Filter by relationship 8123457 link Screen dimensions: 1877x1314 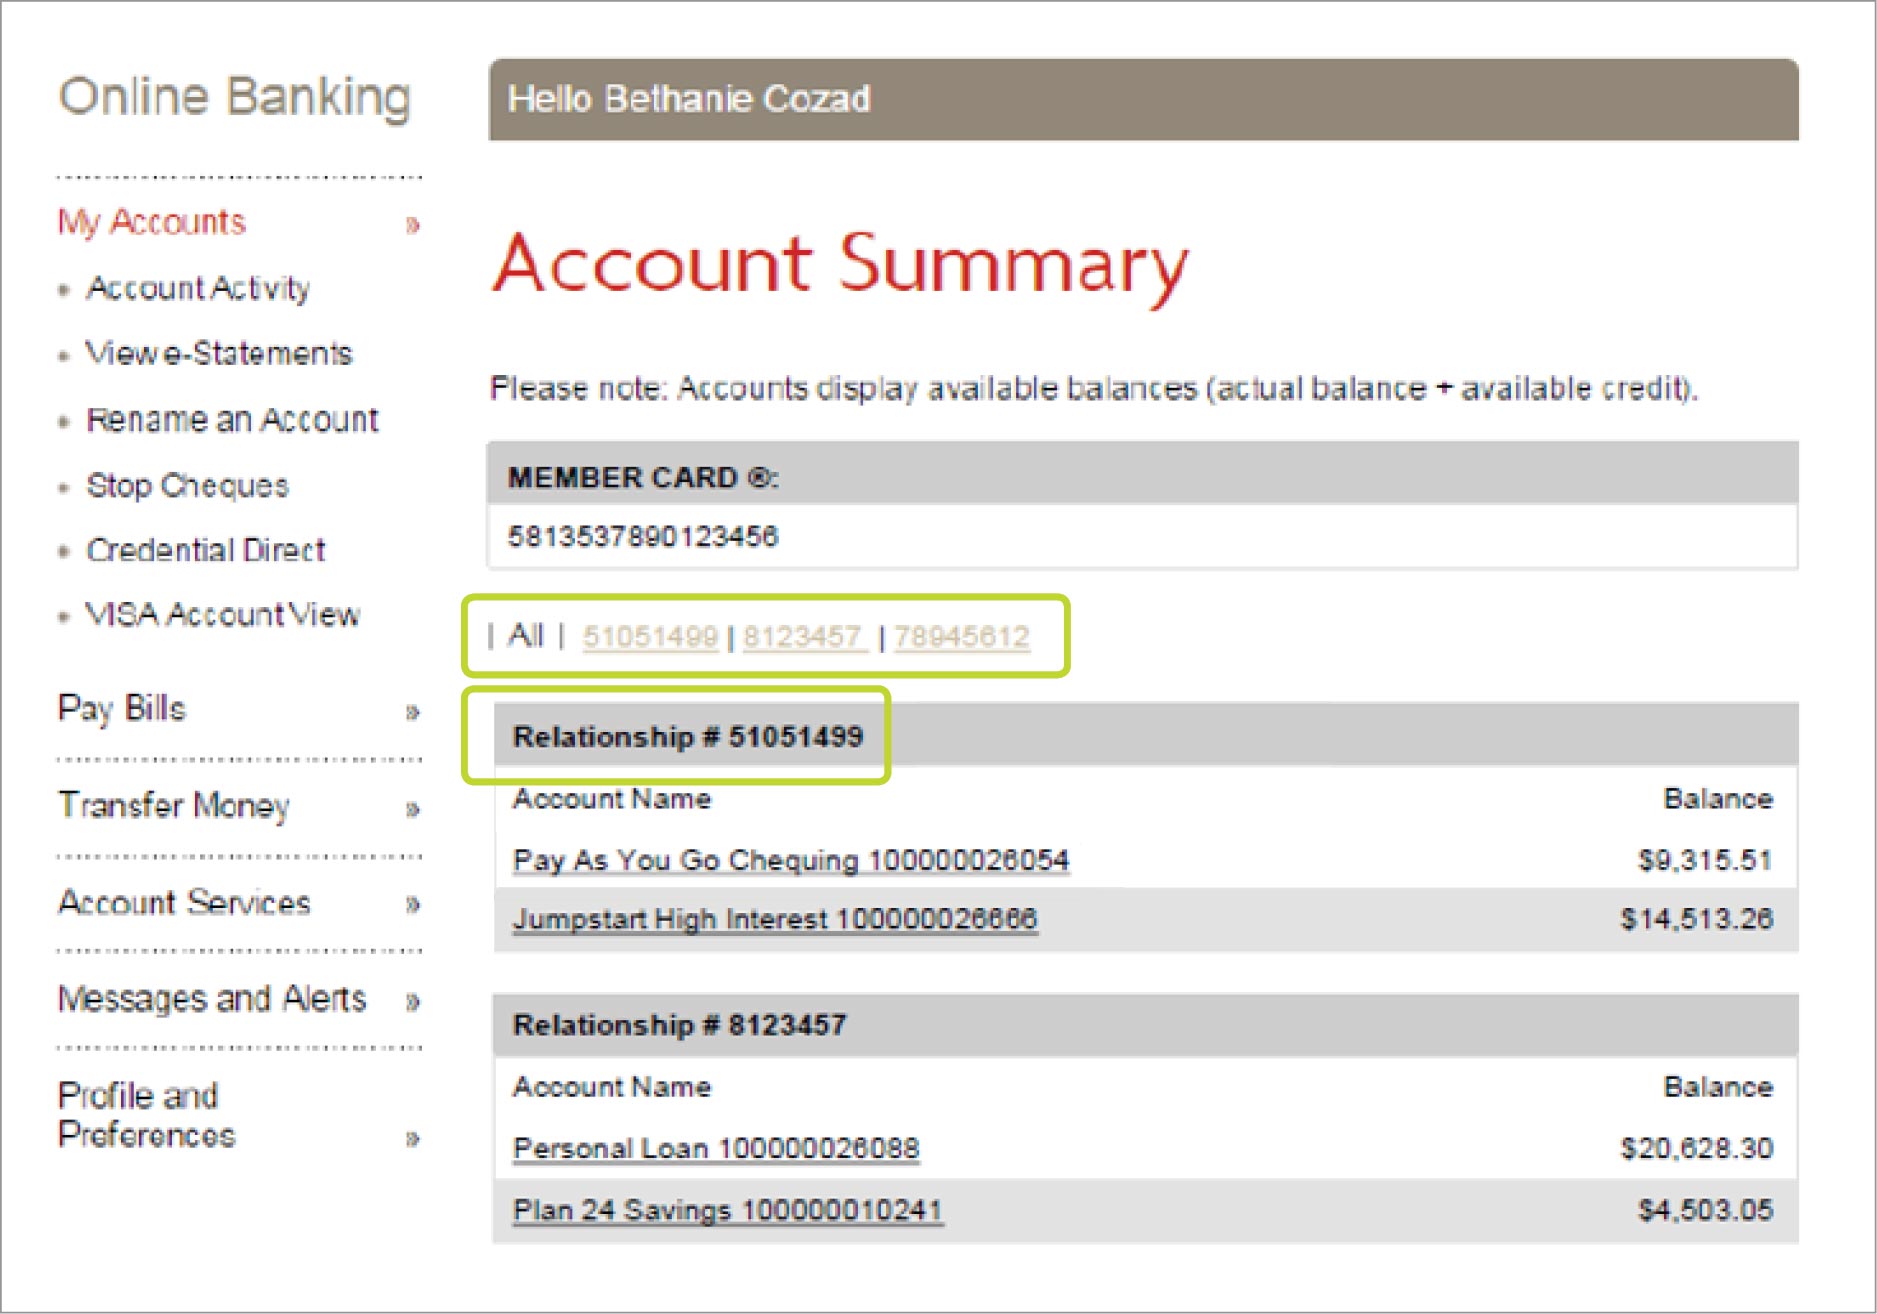[x=803, y=637]
